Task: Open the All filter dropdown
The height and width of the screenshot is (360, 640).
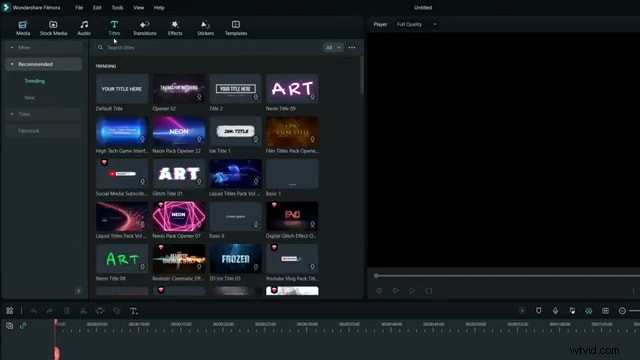Action: tap(333, 47)
